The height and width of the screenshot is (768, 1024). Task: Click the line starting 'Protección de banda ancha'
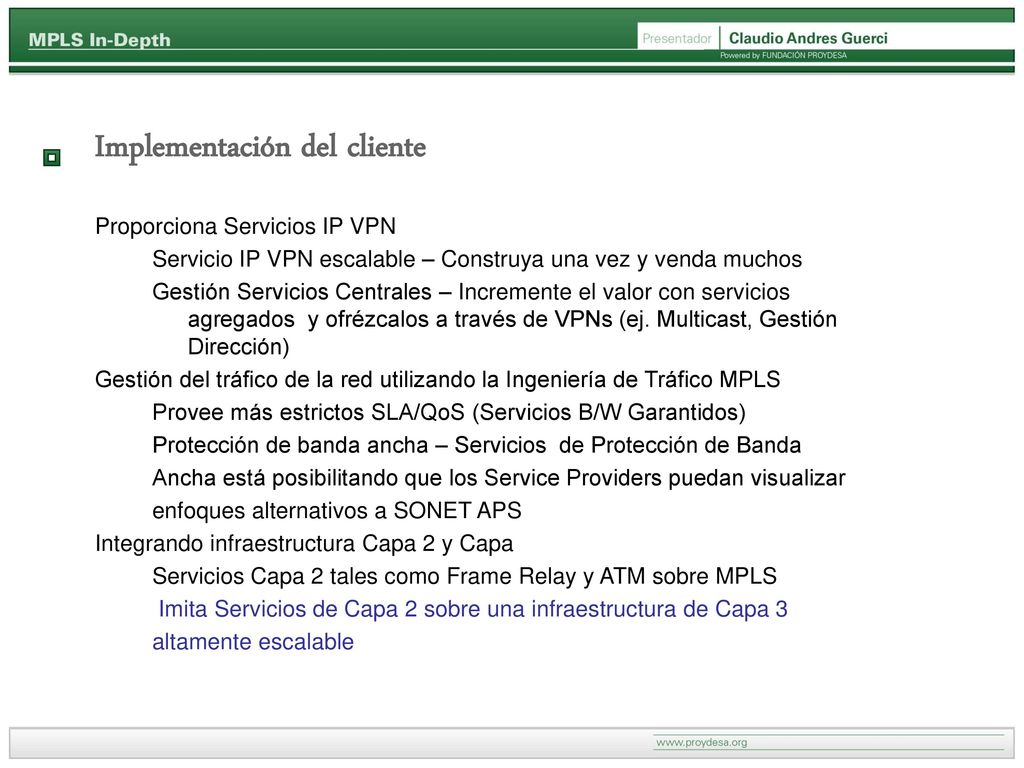476,445
